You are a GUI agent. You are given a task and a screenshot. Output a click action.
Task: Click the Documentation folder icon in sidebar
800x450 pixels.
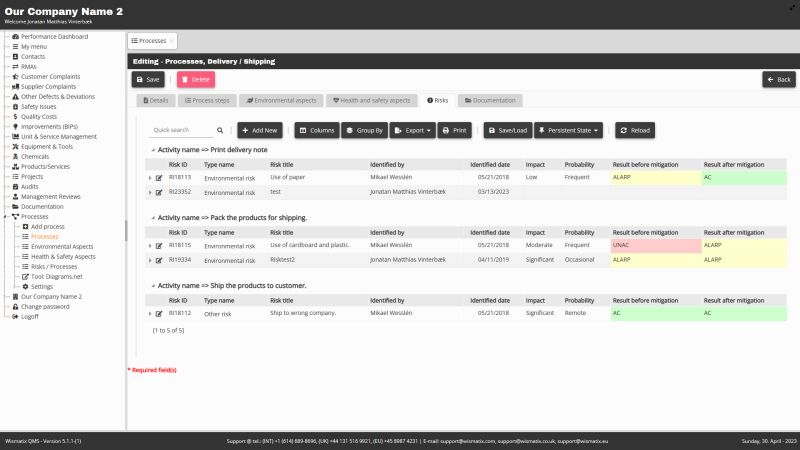15,207
